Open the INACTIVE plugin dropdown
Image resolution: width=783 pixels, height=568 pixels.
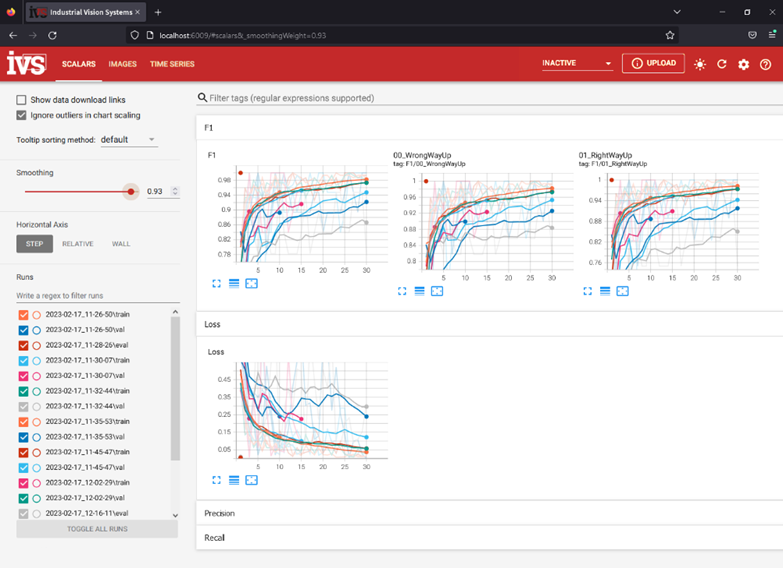pyautogui.click(x=576, y=64)
